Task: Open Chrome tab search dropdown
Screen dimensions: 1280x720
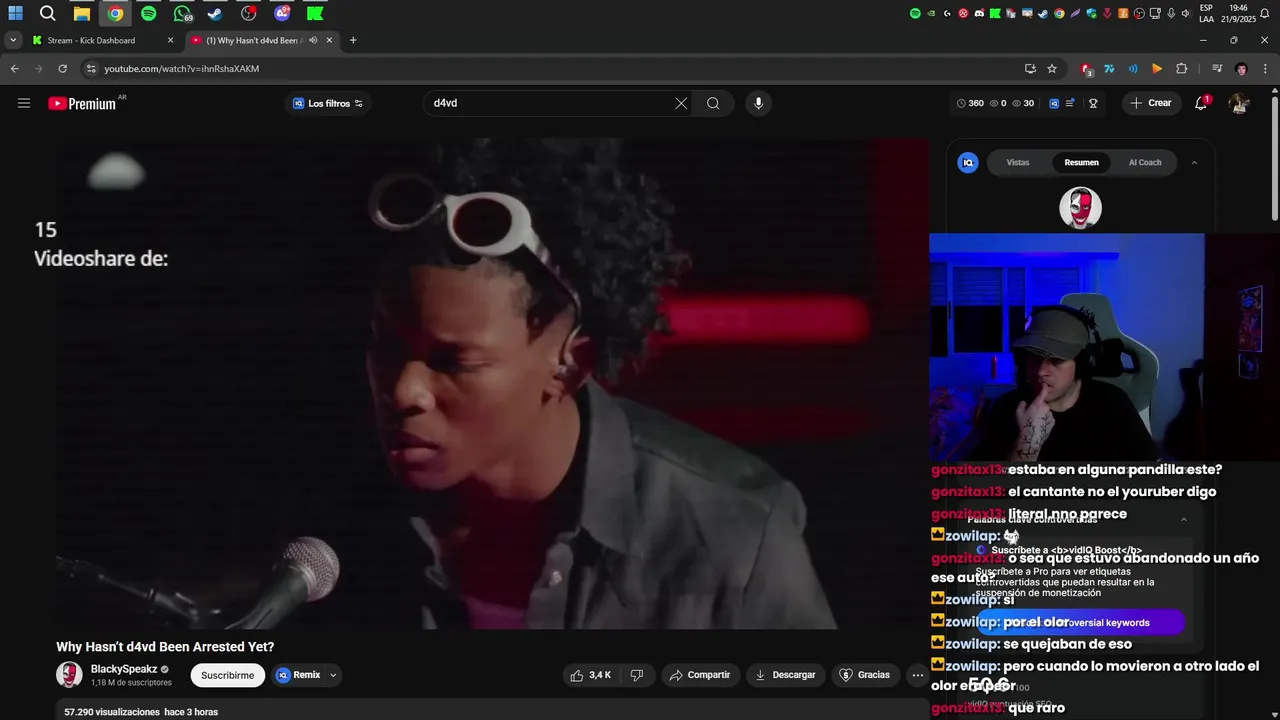Action: pyautogui.click(x=12, y=41)
